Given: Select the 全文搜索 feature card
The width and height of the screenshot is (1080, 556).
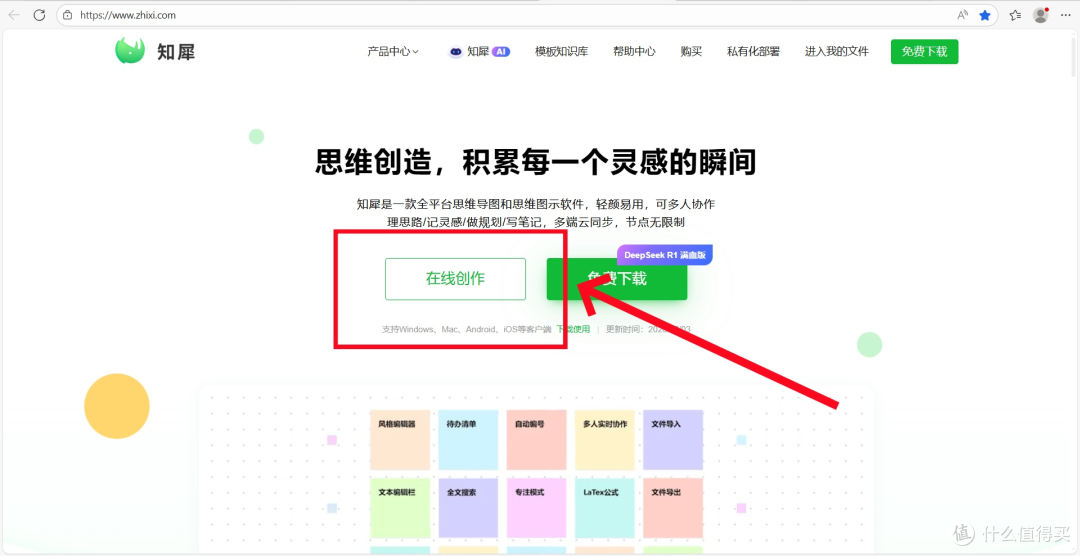Looking at the screenshot, I should tap(468, 508).
